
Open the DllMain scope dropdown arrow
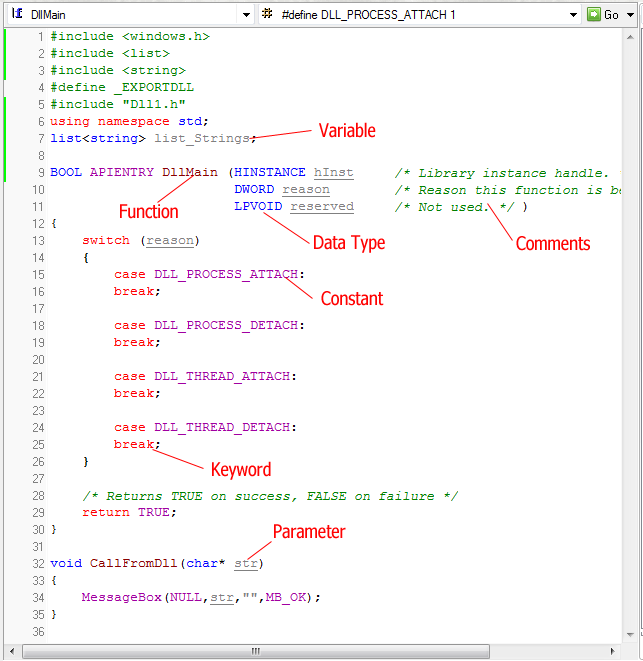[245, 15]
